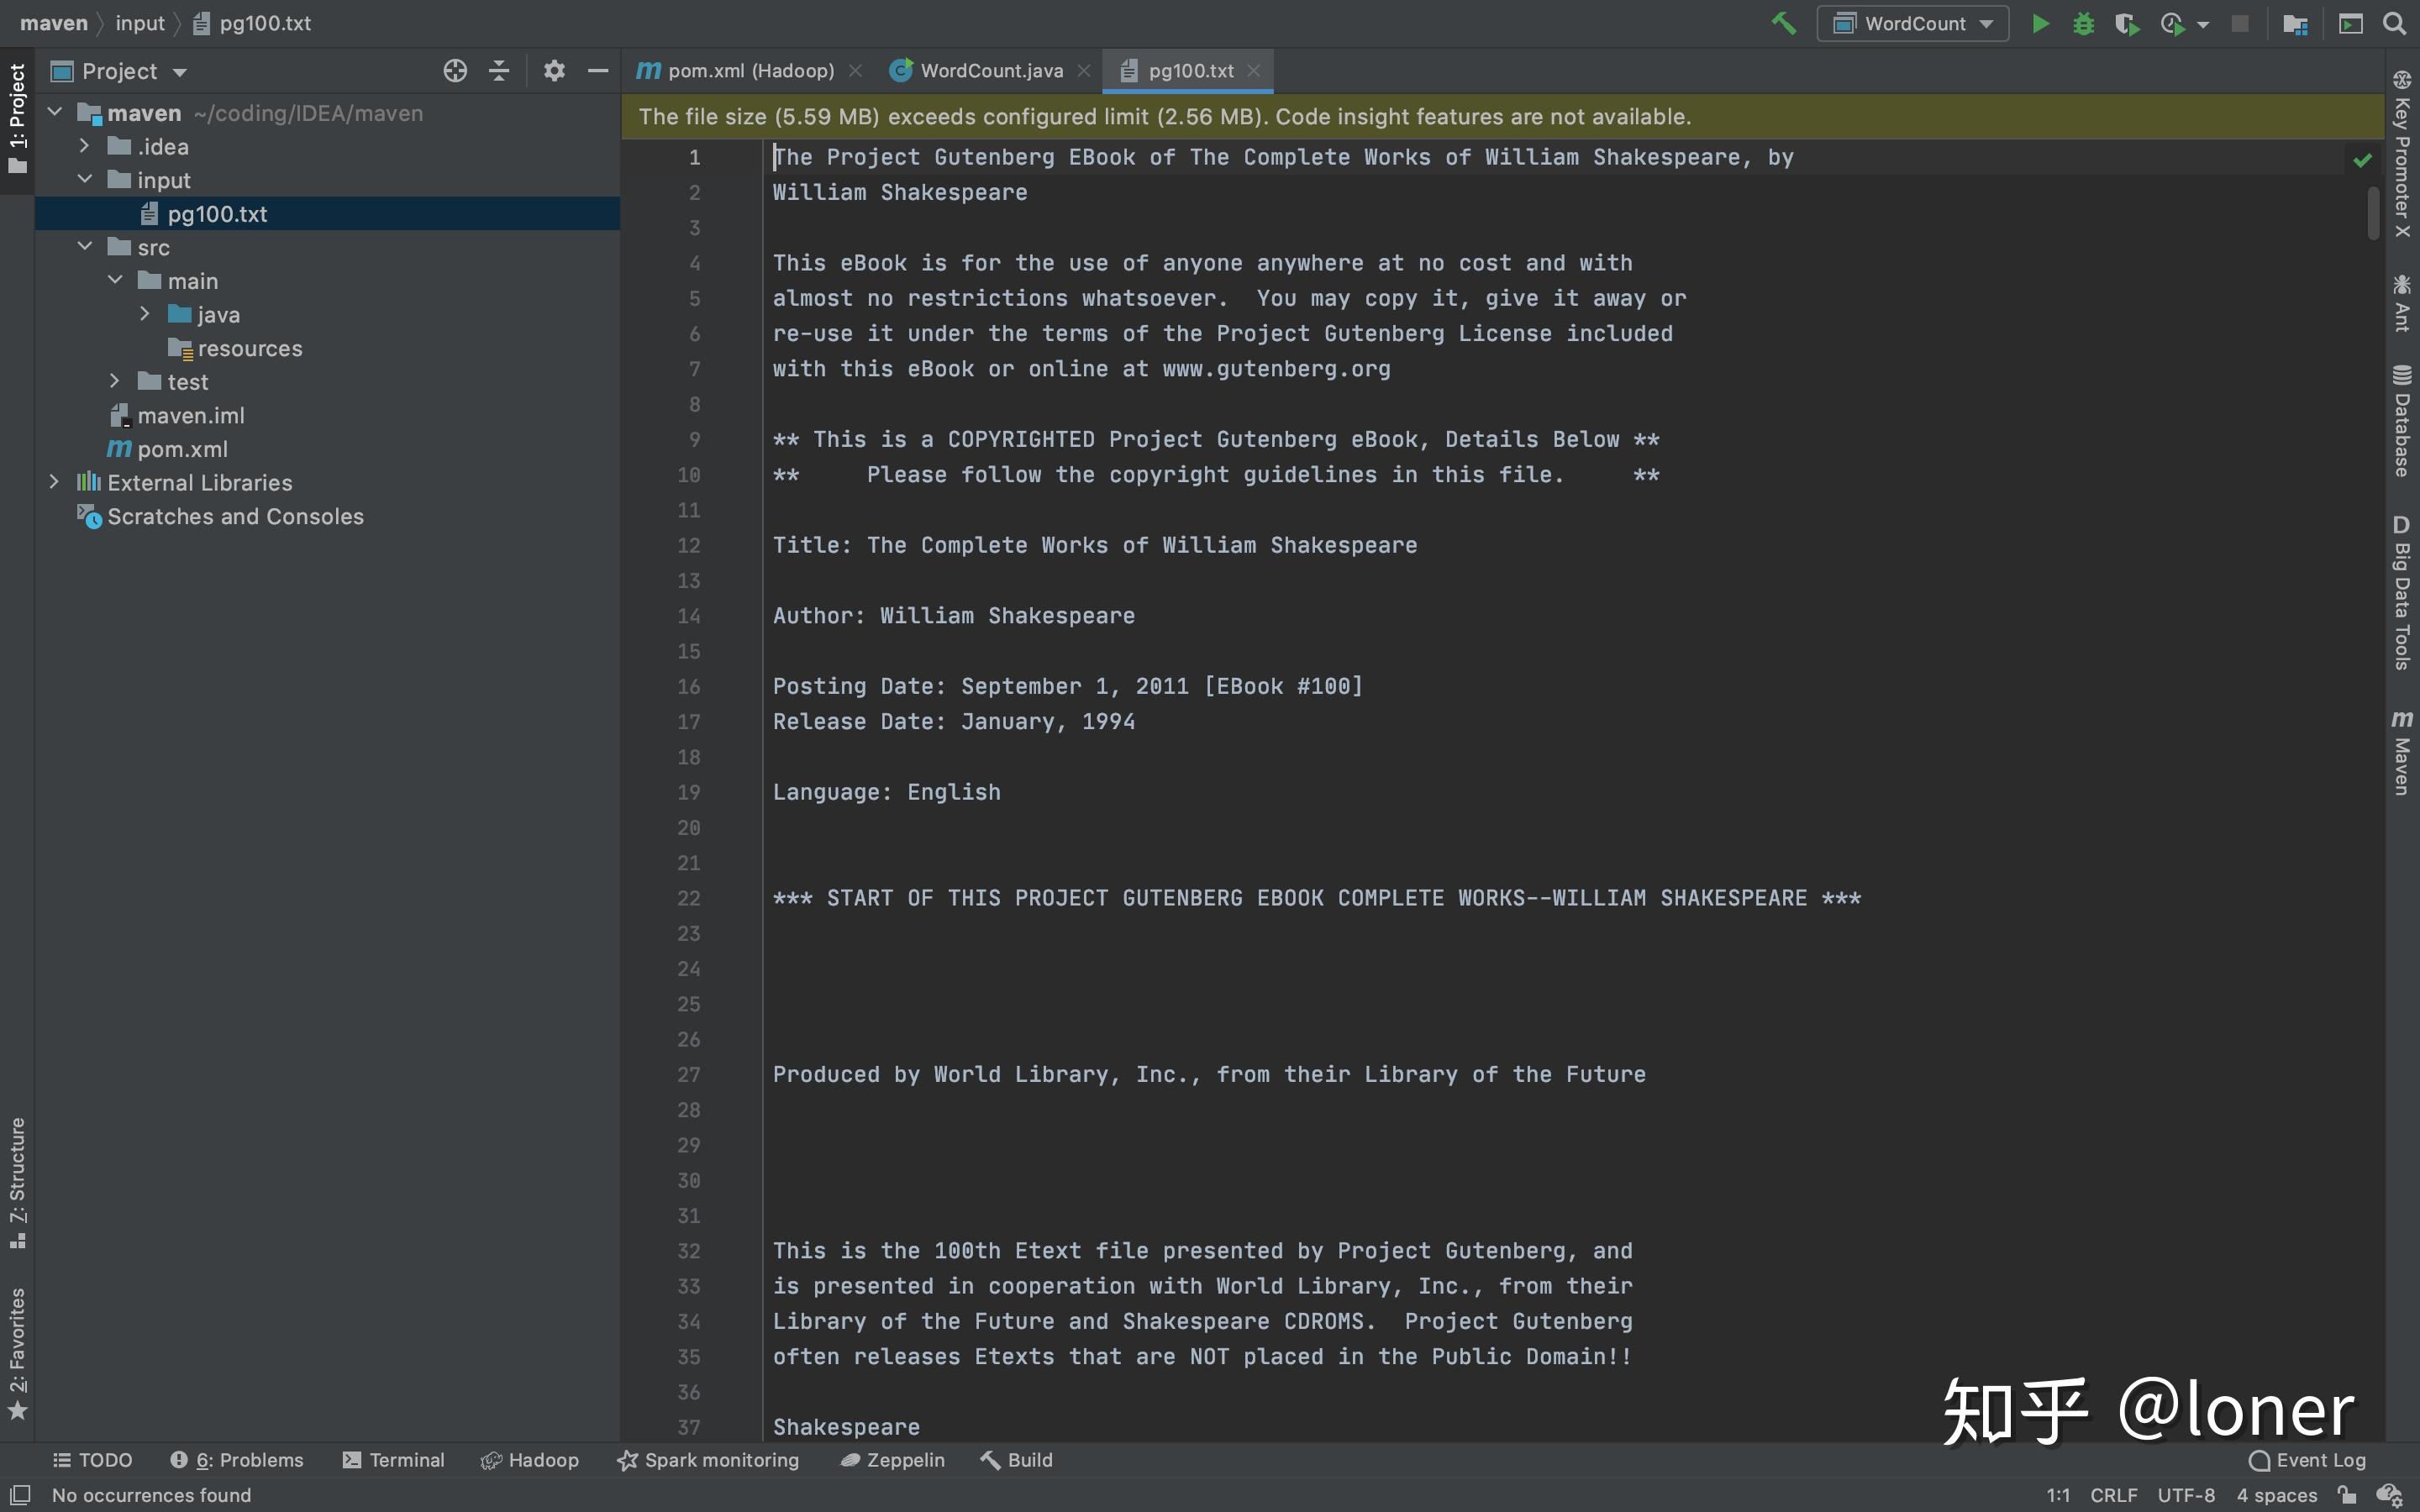The width and height of the screenshot is (2420, 1512).
Task: Close the pom.xml (Hadoop) tab
Action: click(855, 71)
